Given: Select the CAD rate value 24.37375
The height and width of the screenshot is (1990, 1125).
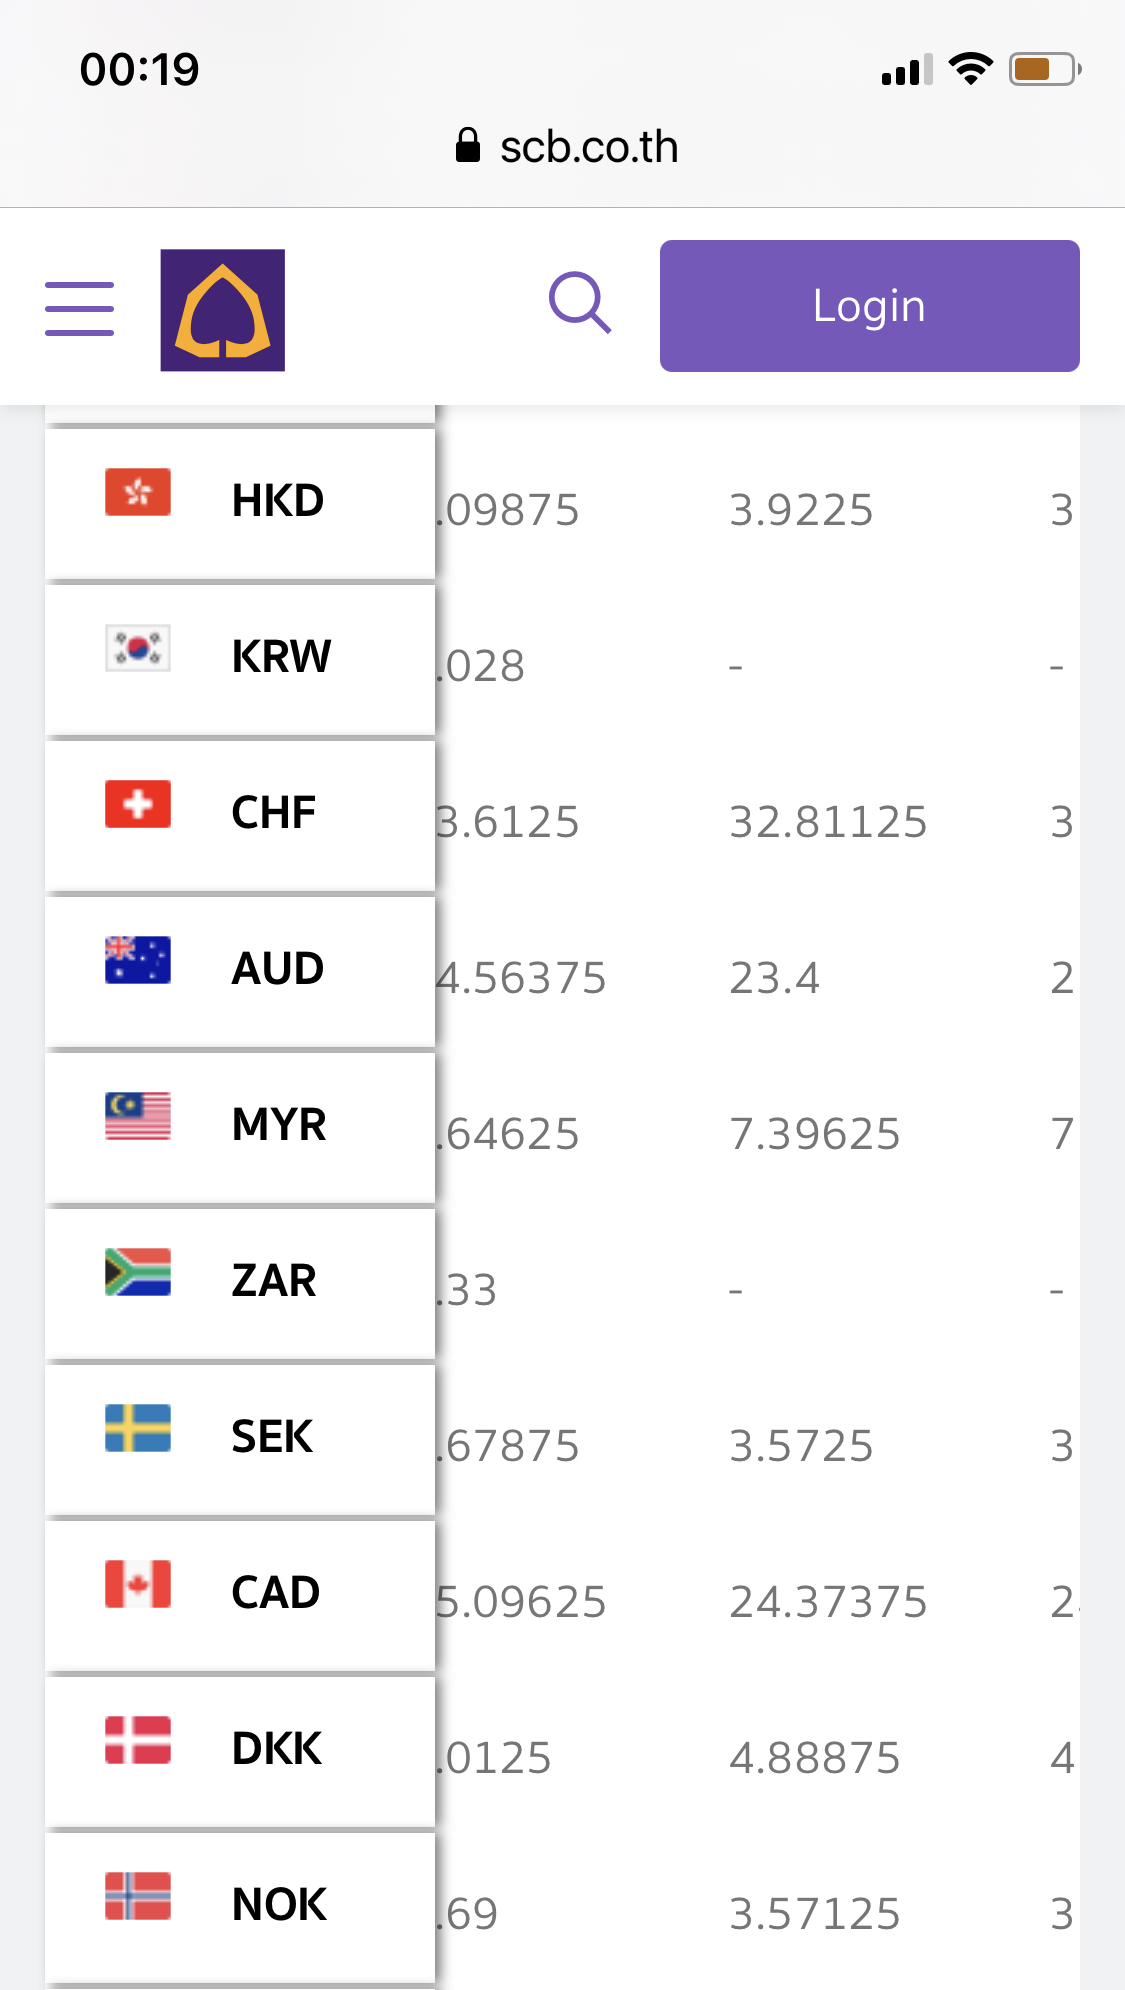Looking at the screenshot, I should [828, 1602].
